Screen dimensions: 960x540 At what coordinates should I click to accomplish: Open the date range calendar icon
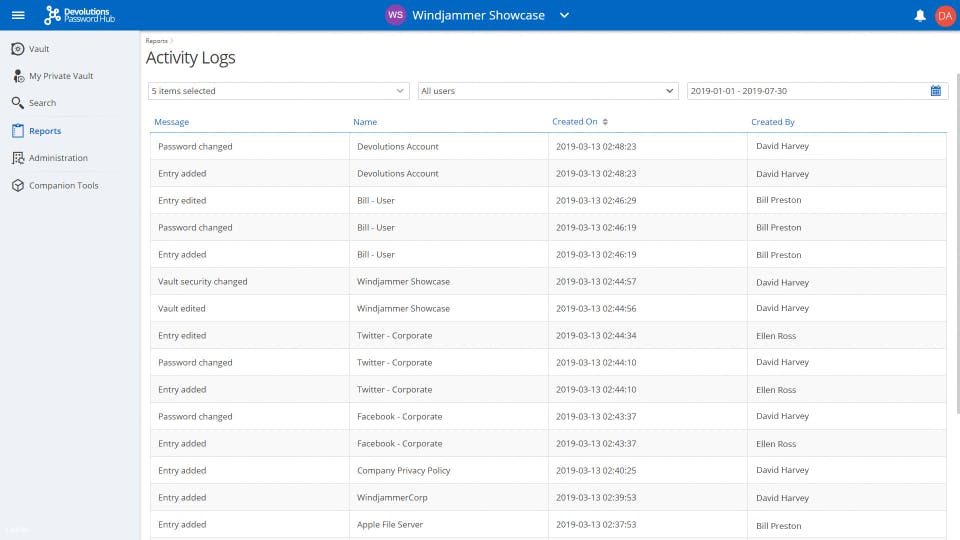[x=936, y=91]
